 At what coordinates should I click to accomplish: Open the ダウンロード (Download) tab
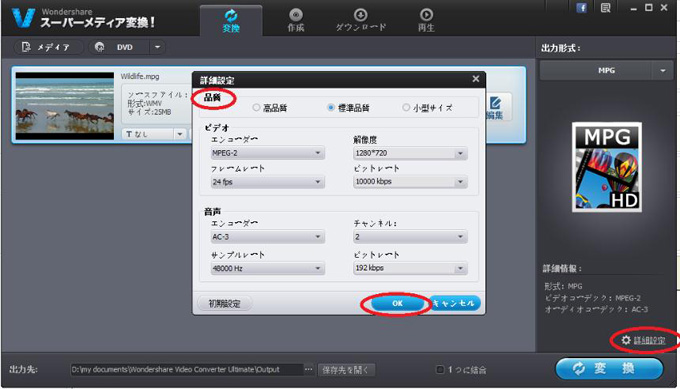tap(360, 20)
